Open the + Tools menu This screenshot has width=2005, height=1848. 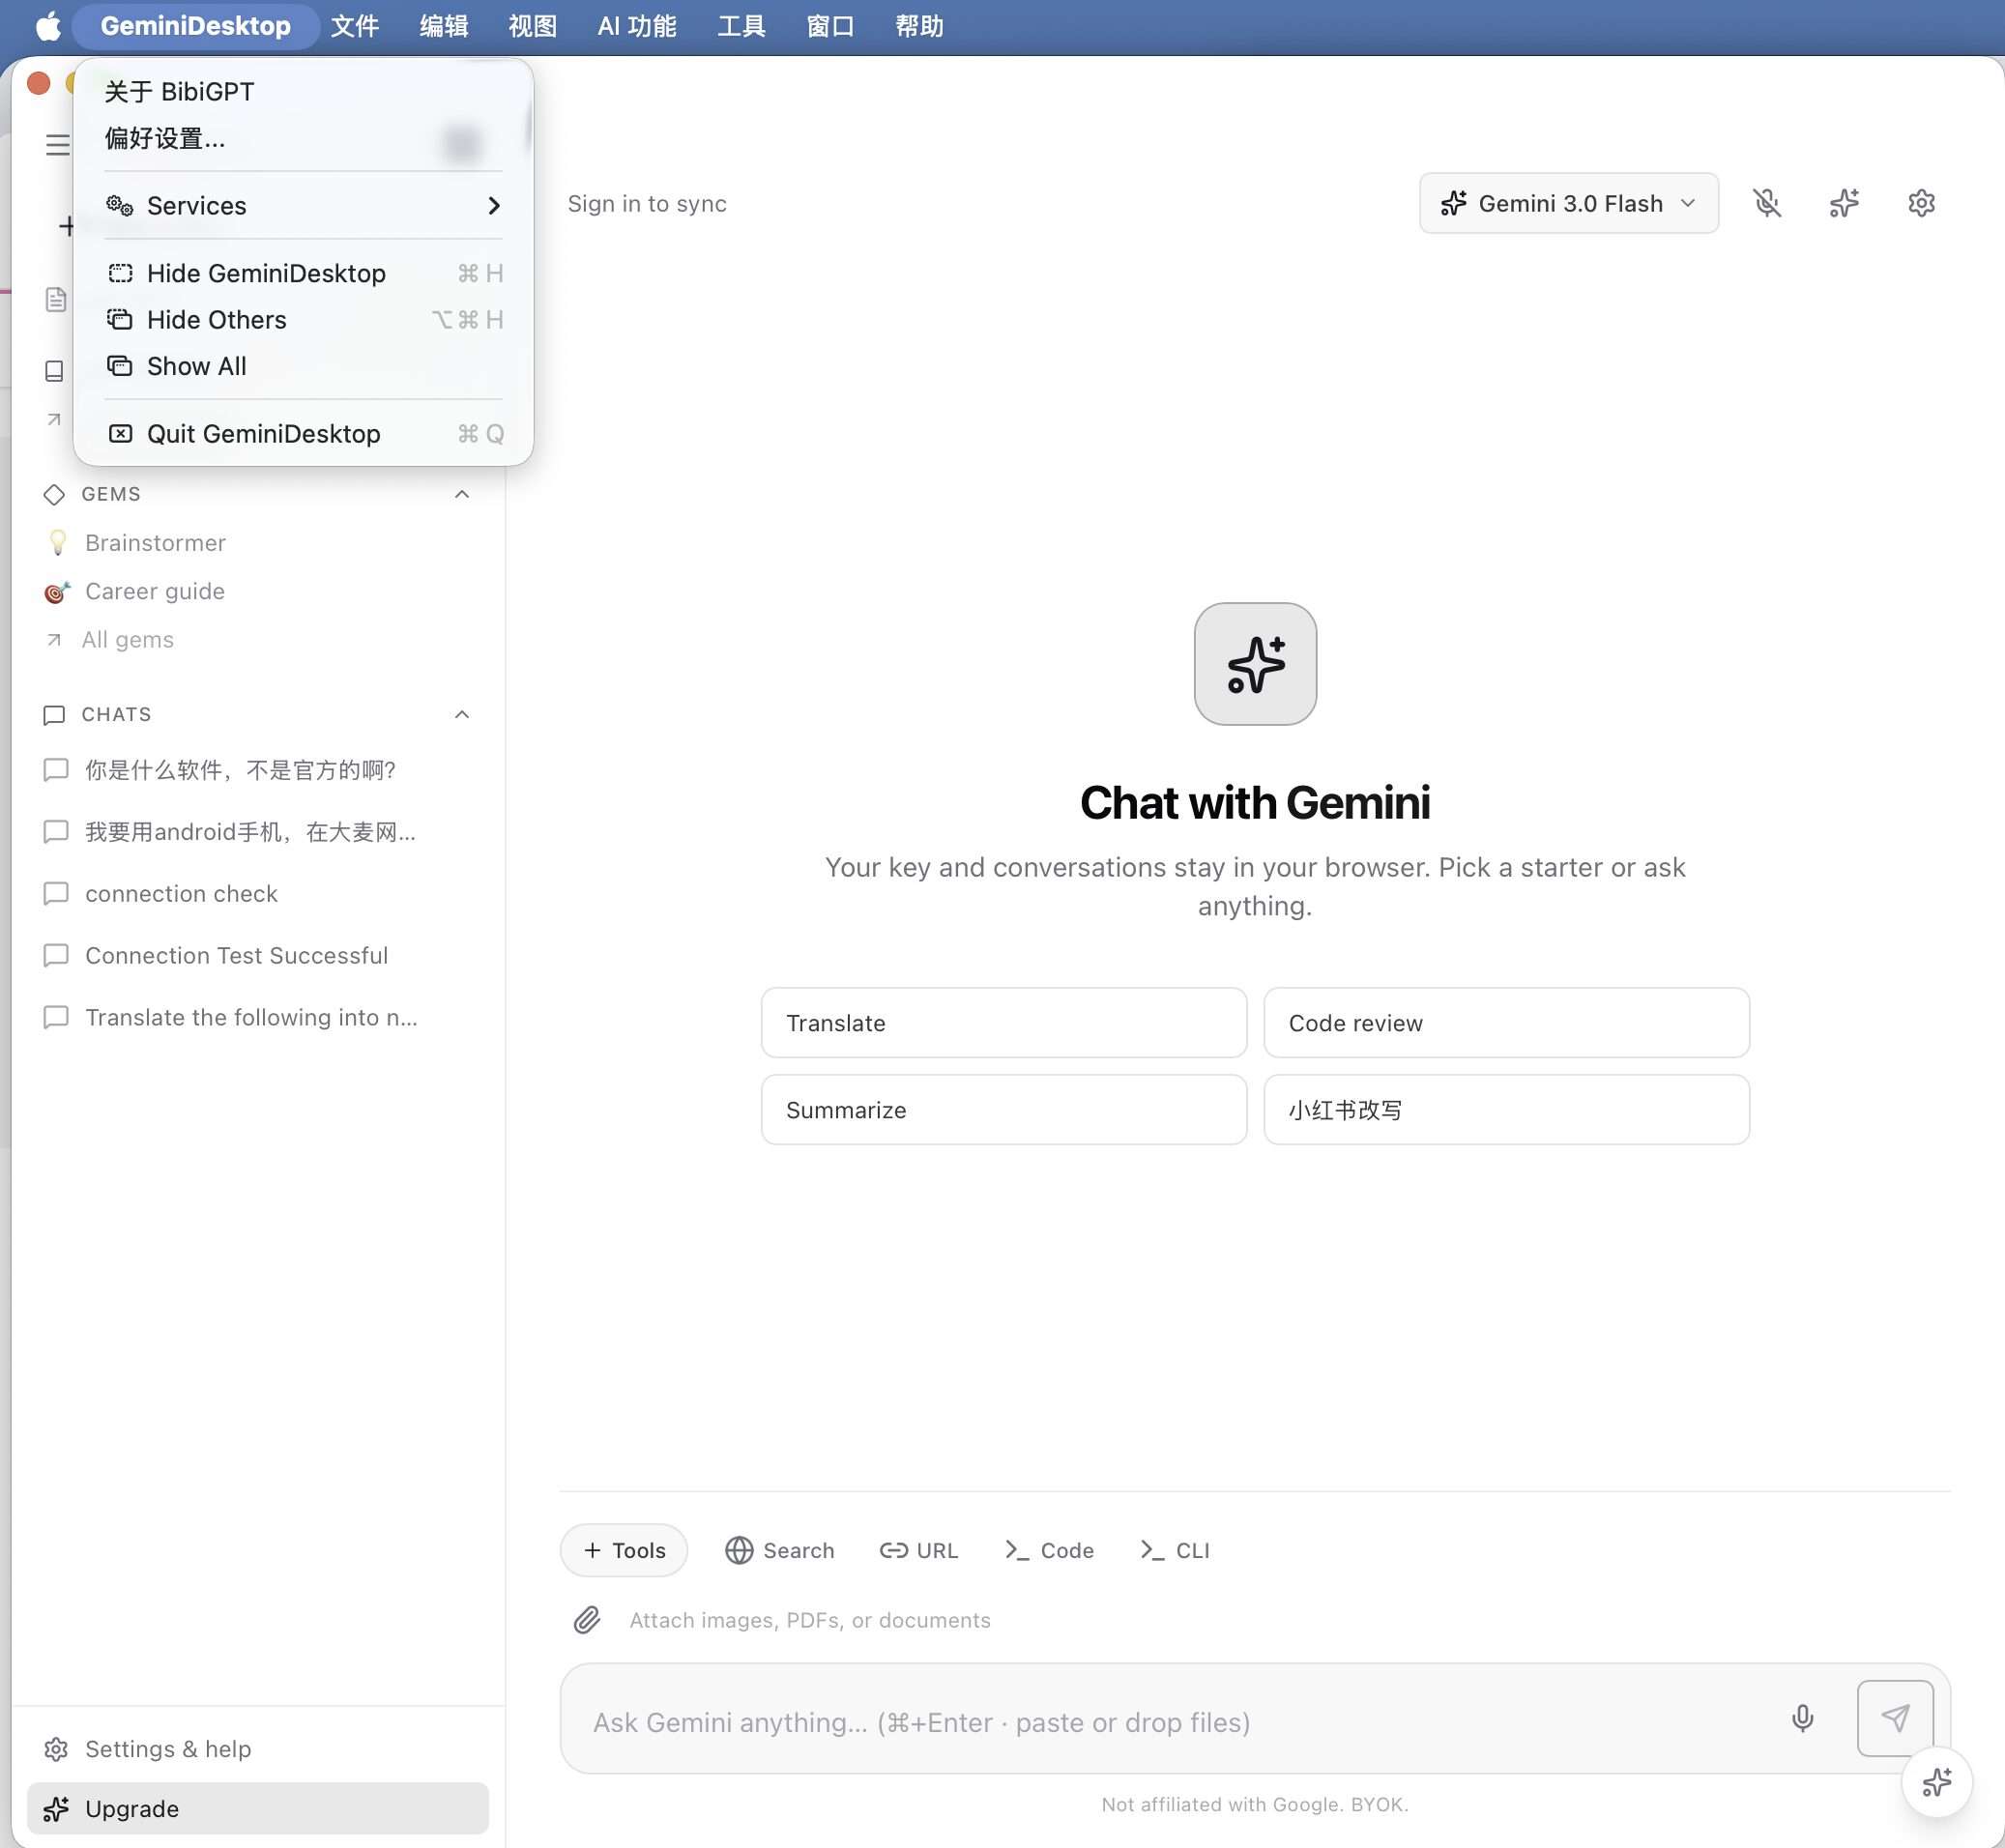tap(624, 1550)
